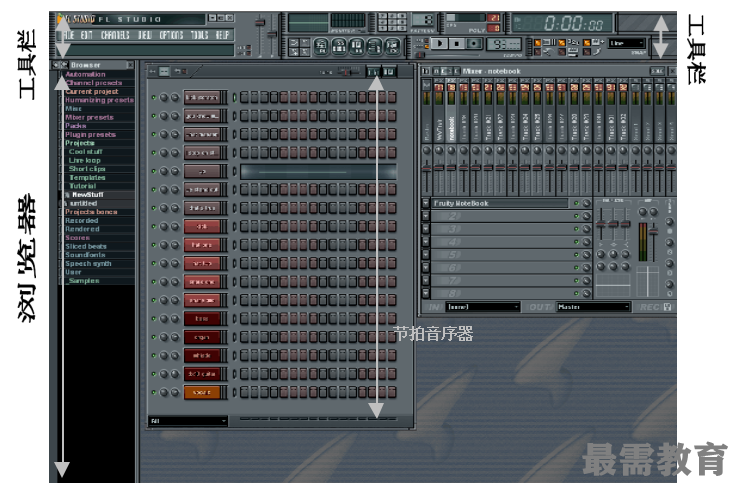This screenshot has height=499, width=734.
Task: Open slot menu arrow for Fruity NoteBook
Action: click(x=426, y=203)
